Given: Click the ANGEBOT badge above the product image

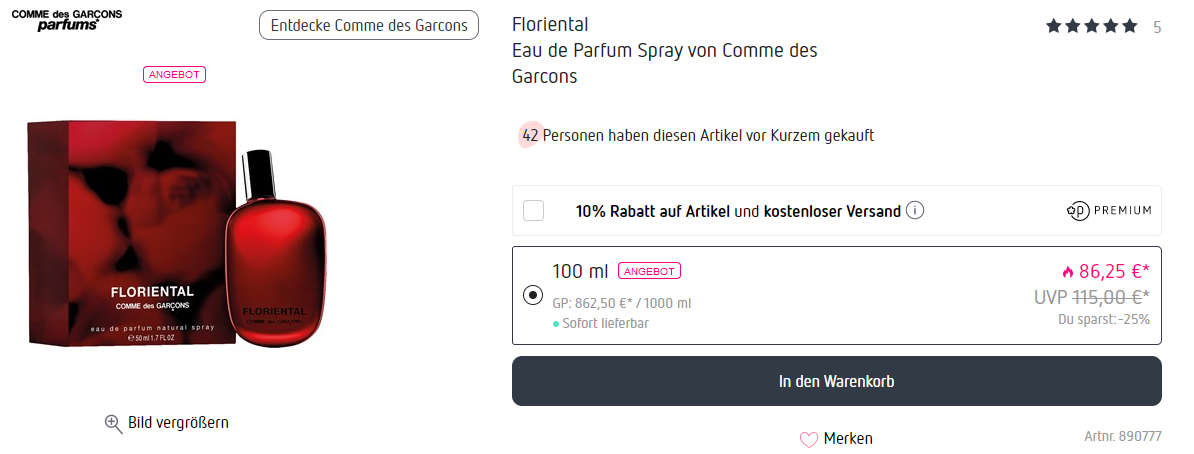Looking at the screenshot, I should point(175,75).
